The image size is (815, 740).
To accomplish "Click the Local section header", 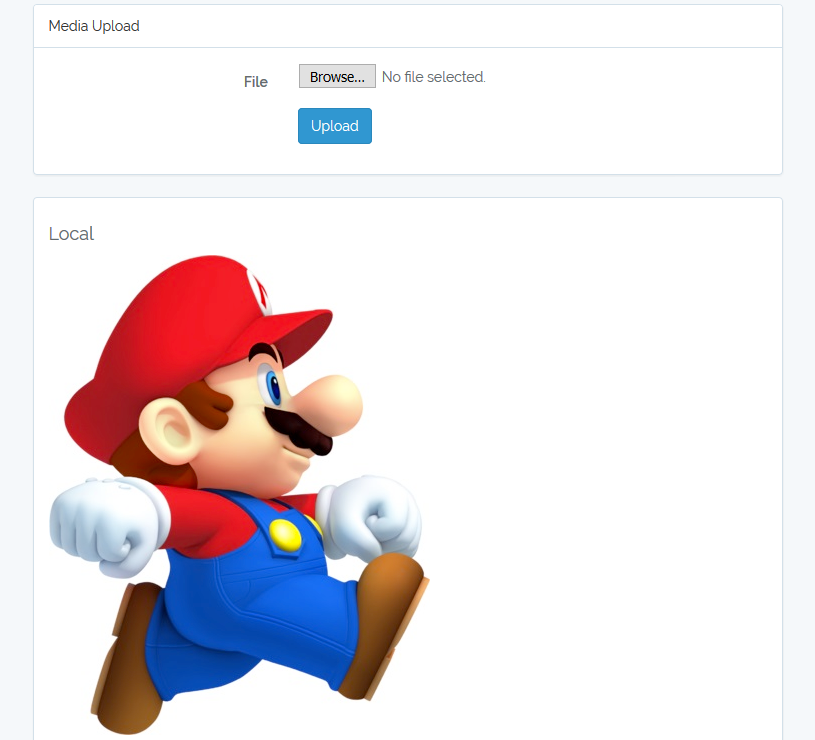I will [x=71, y=233].
